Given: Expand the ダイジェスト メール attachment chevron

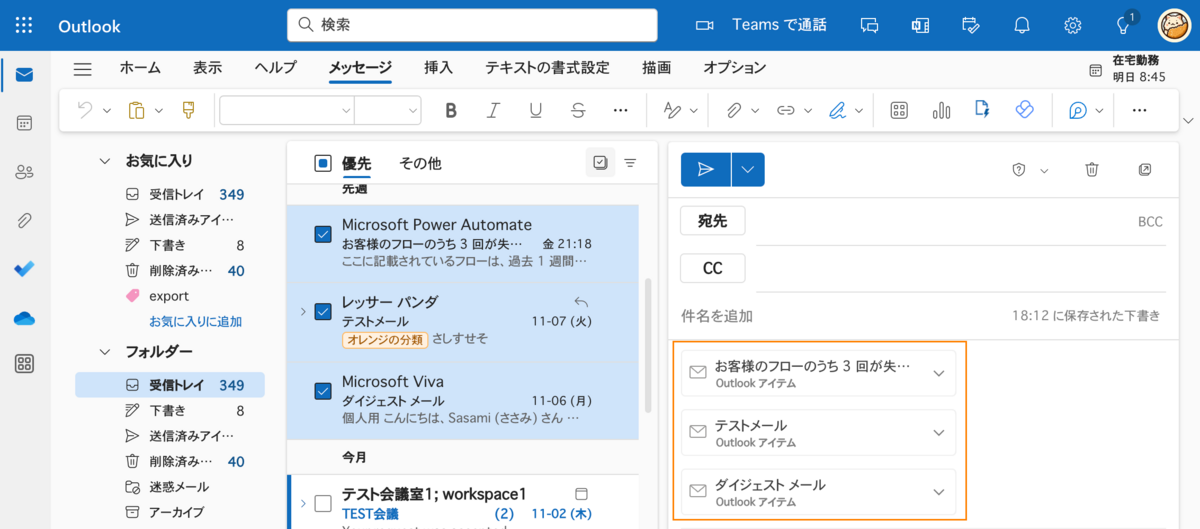Looking at the screenshot, I should 938,492.
